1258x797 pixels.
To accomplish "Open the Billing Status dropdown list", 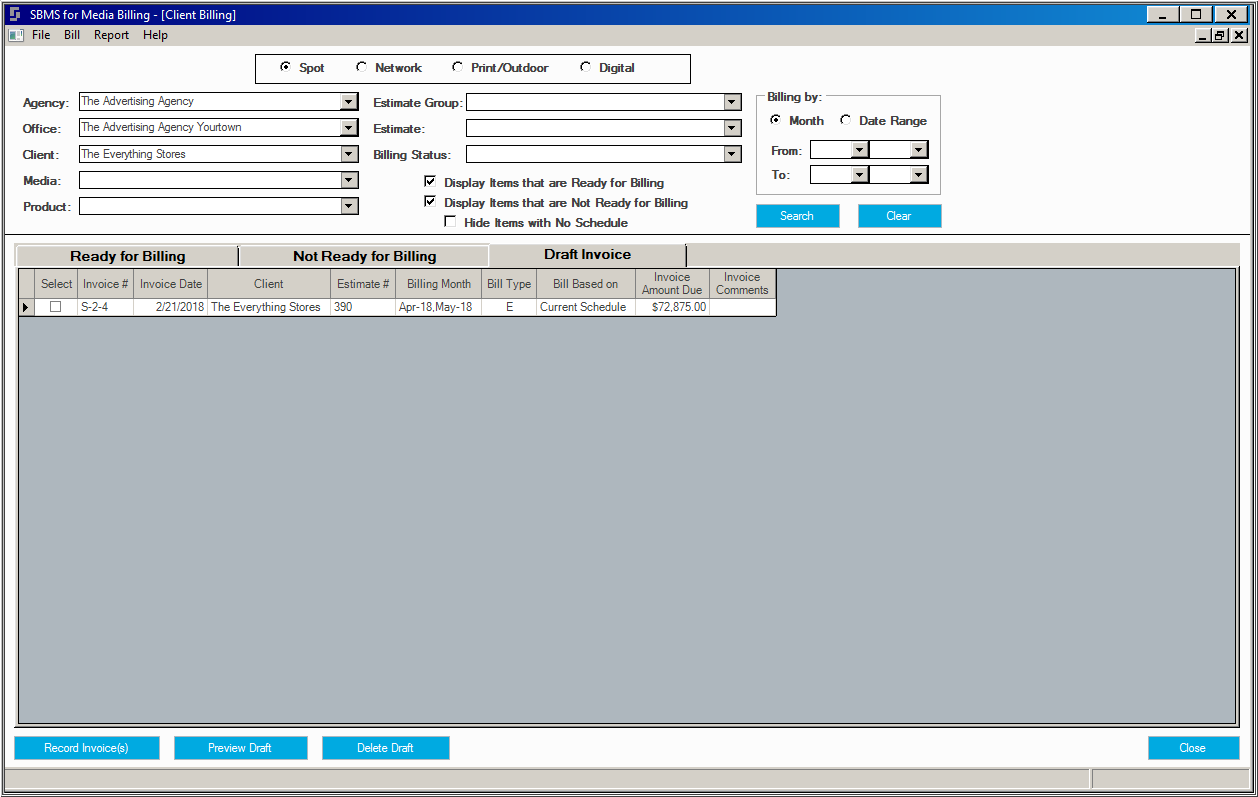I will click(x=732, y=154).
